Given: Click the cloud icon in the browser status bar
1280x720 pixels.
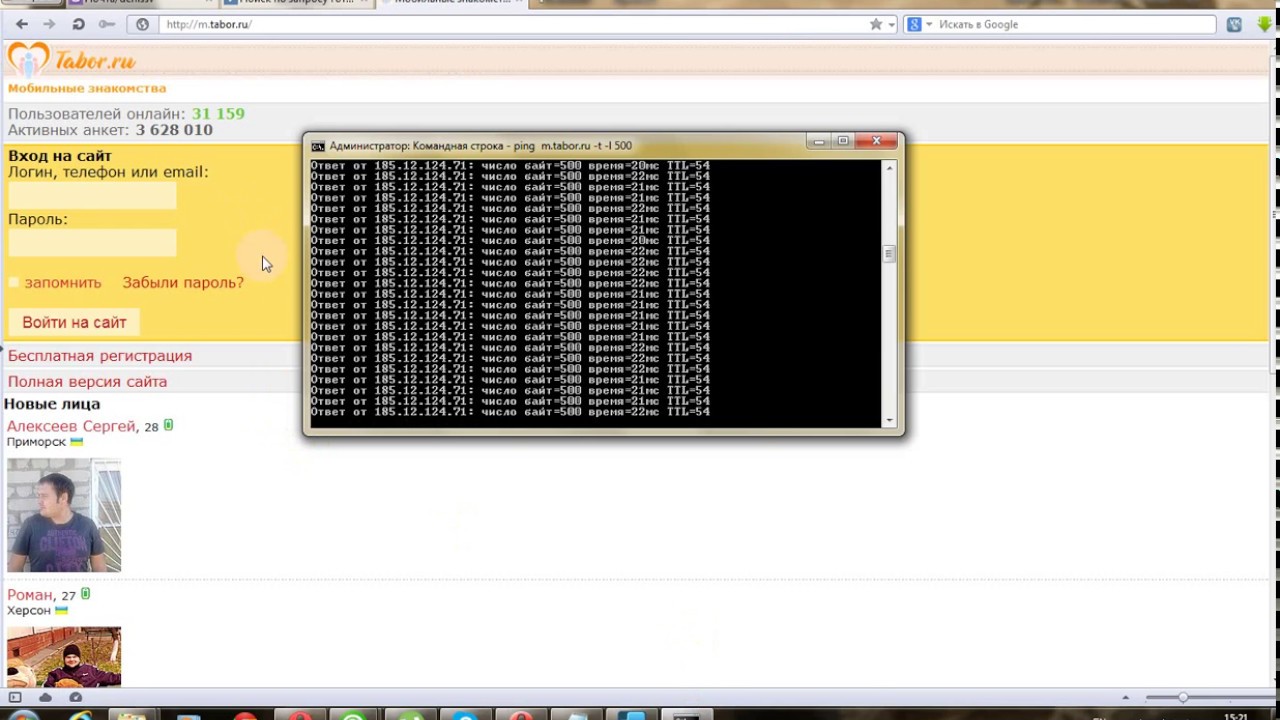Looking at the screenshot, I should pyautogui.click(x=45, y=697).
